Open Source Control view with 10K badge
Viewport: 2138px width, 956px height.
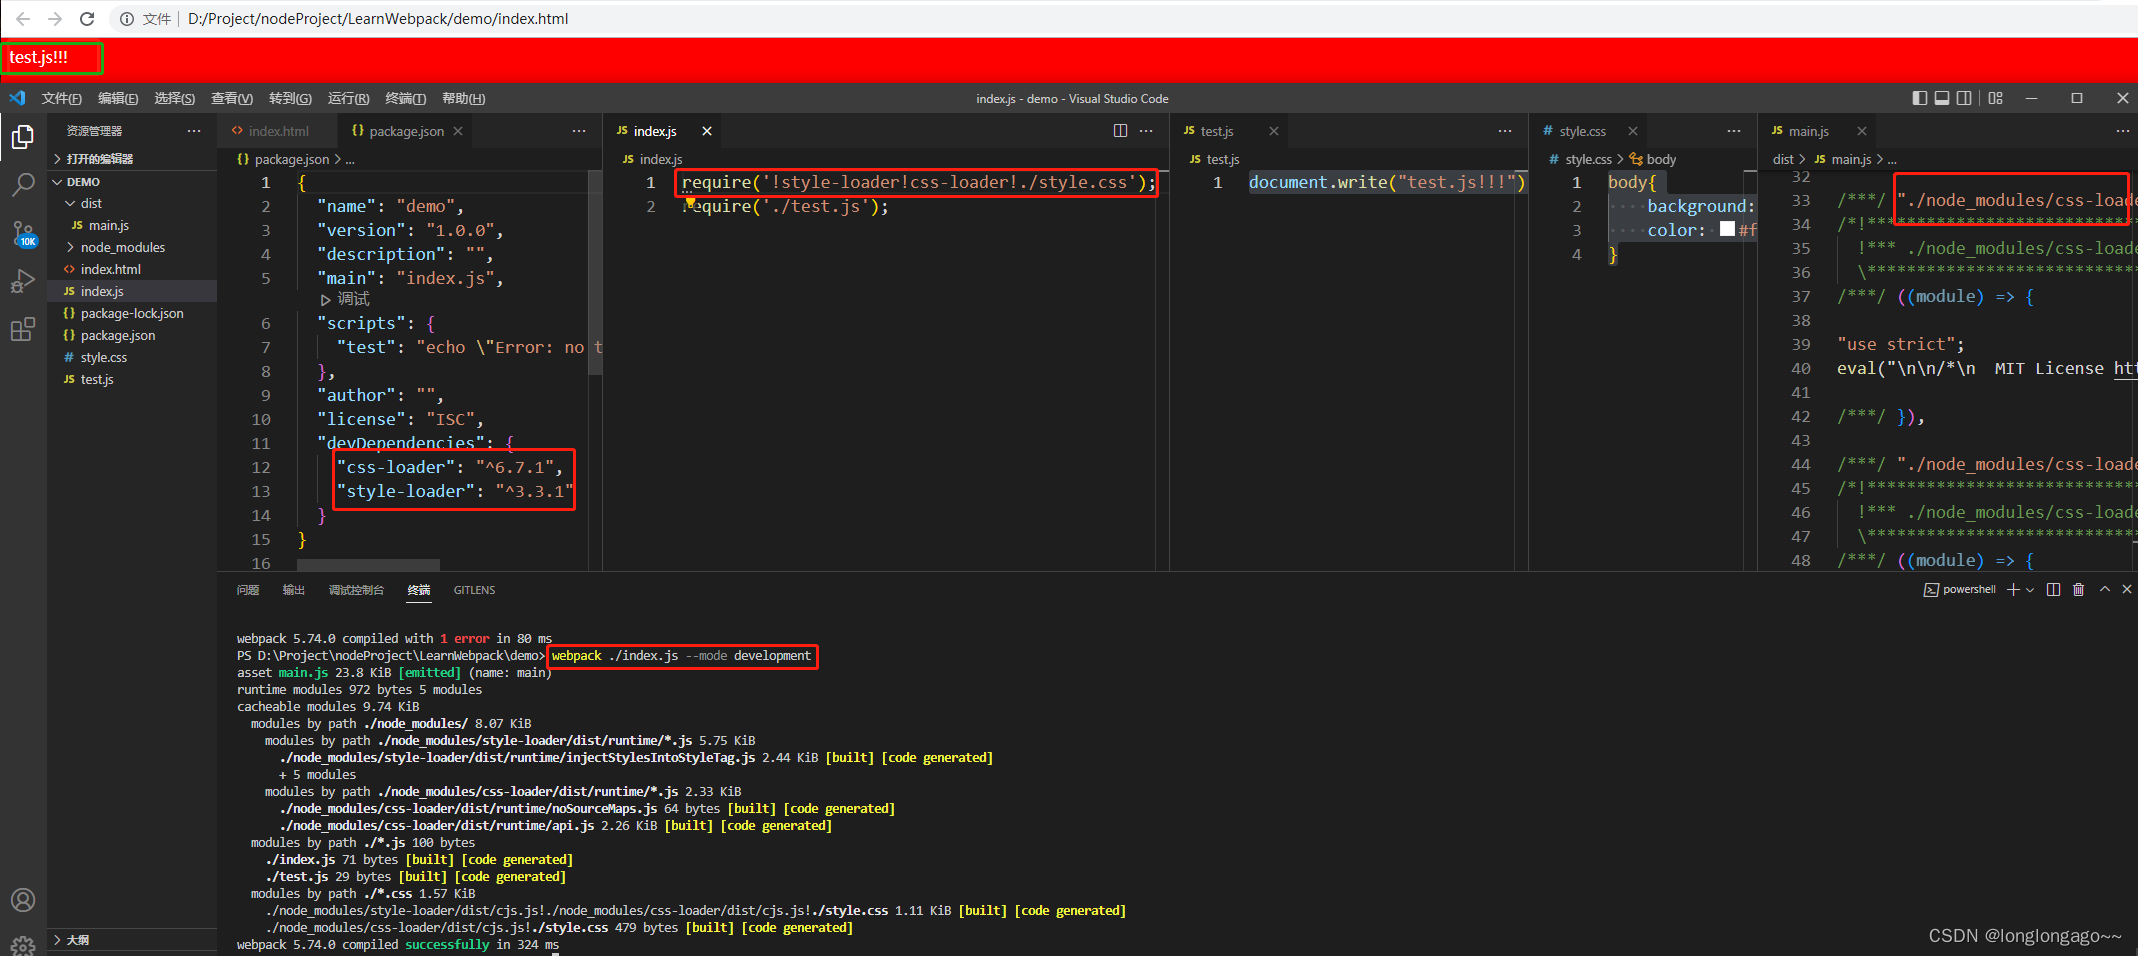click(x=22, y=234)
